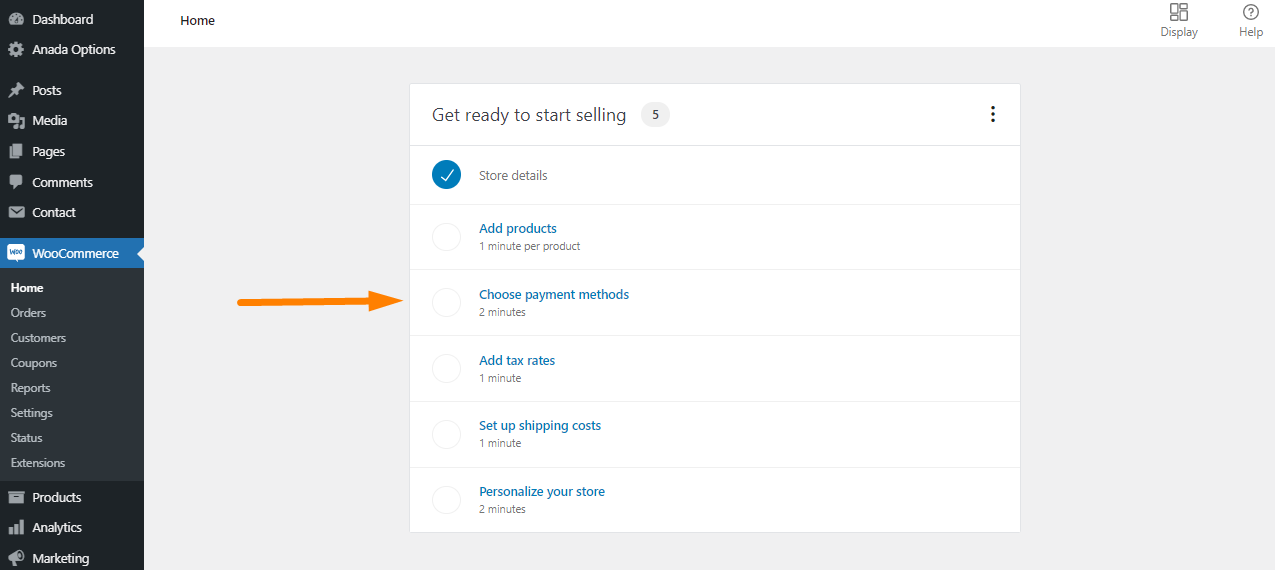
Task: Open the Analytics bar chart icon
Action: pyautogui.click(x=16, y=527)
